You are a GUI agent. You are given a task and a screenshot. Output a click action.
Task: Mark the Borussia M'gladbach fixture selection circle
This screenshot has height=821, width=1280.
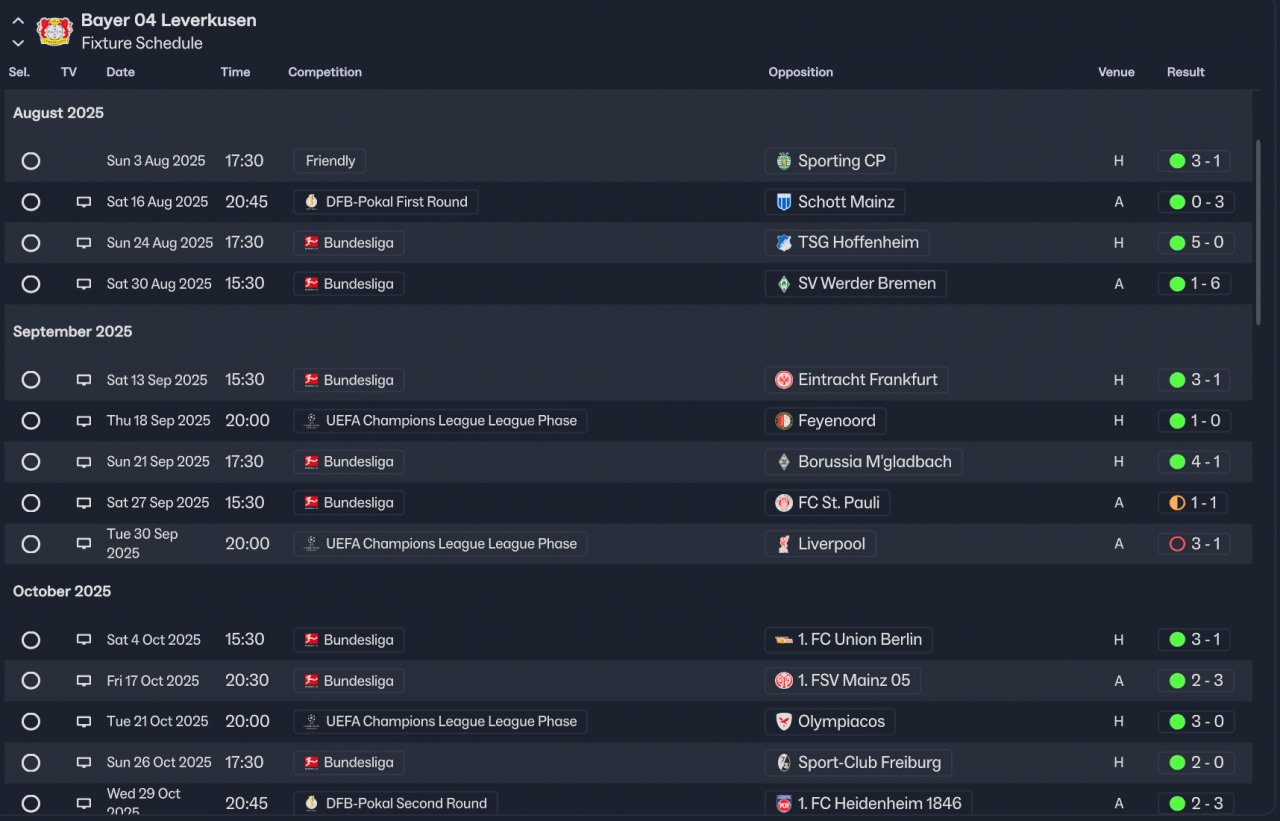tap(31, 462)
